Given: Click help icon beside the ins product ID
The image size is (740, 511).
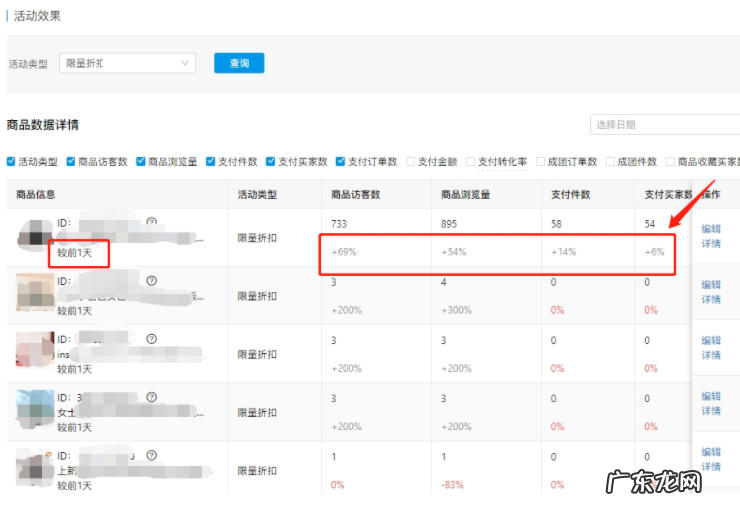Looking at the screenshot, I should click(151, 339).
